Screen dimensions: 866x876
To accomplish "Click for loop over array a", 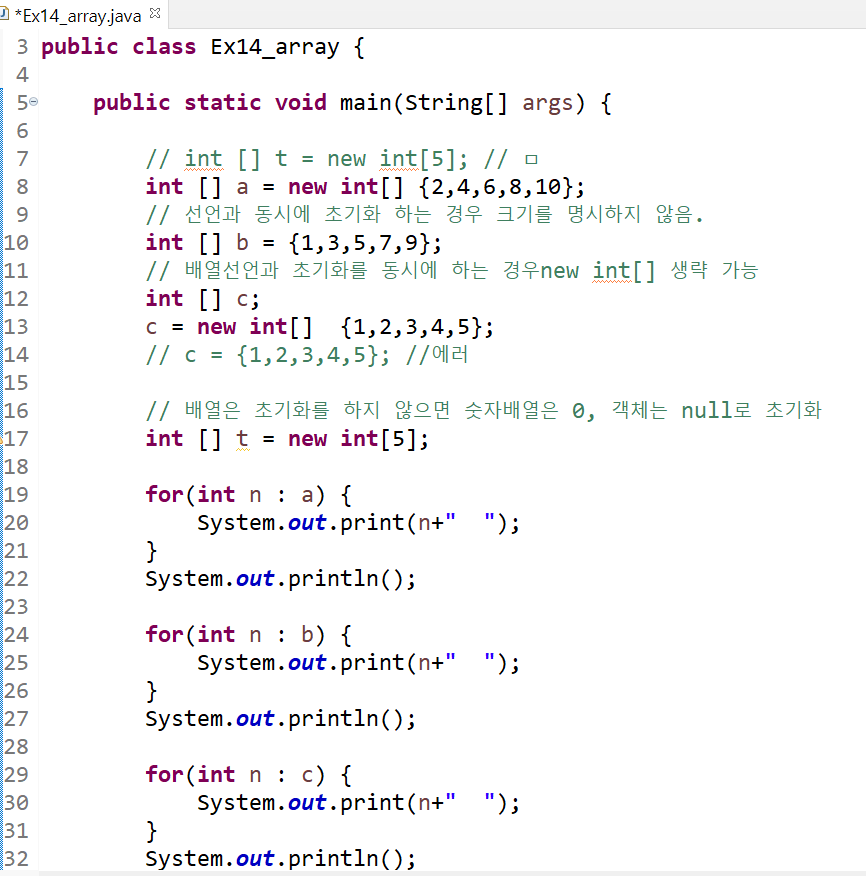I will point(248,495).
